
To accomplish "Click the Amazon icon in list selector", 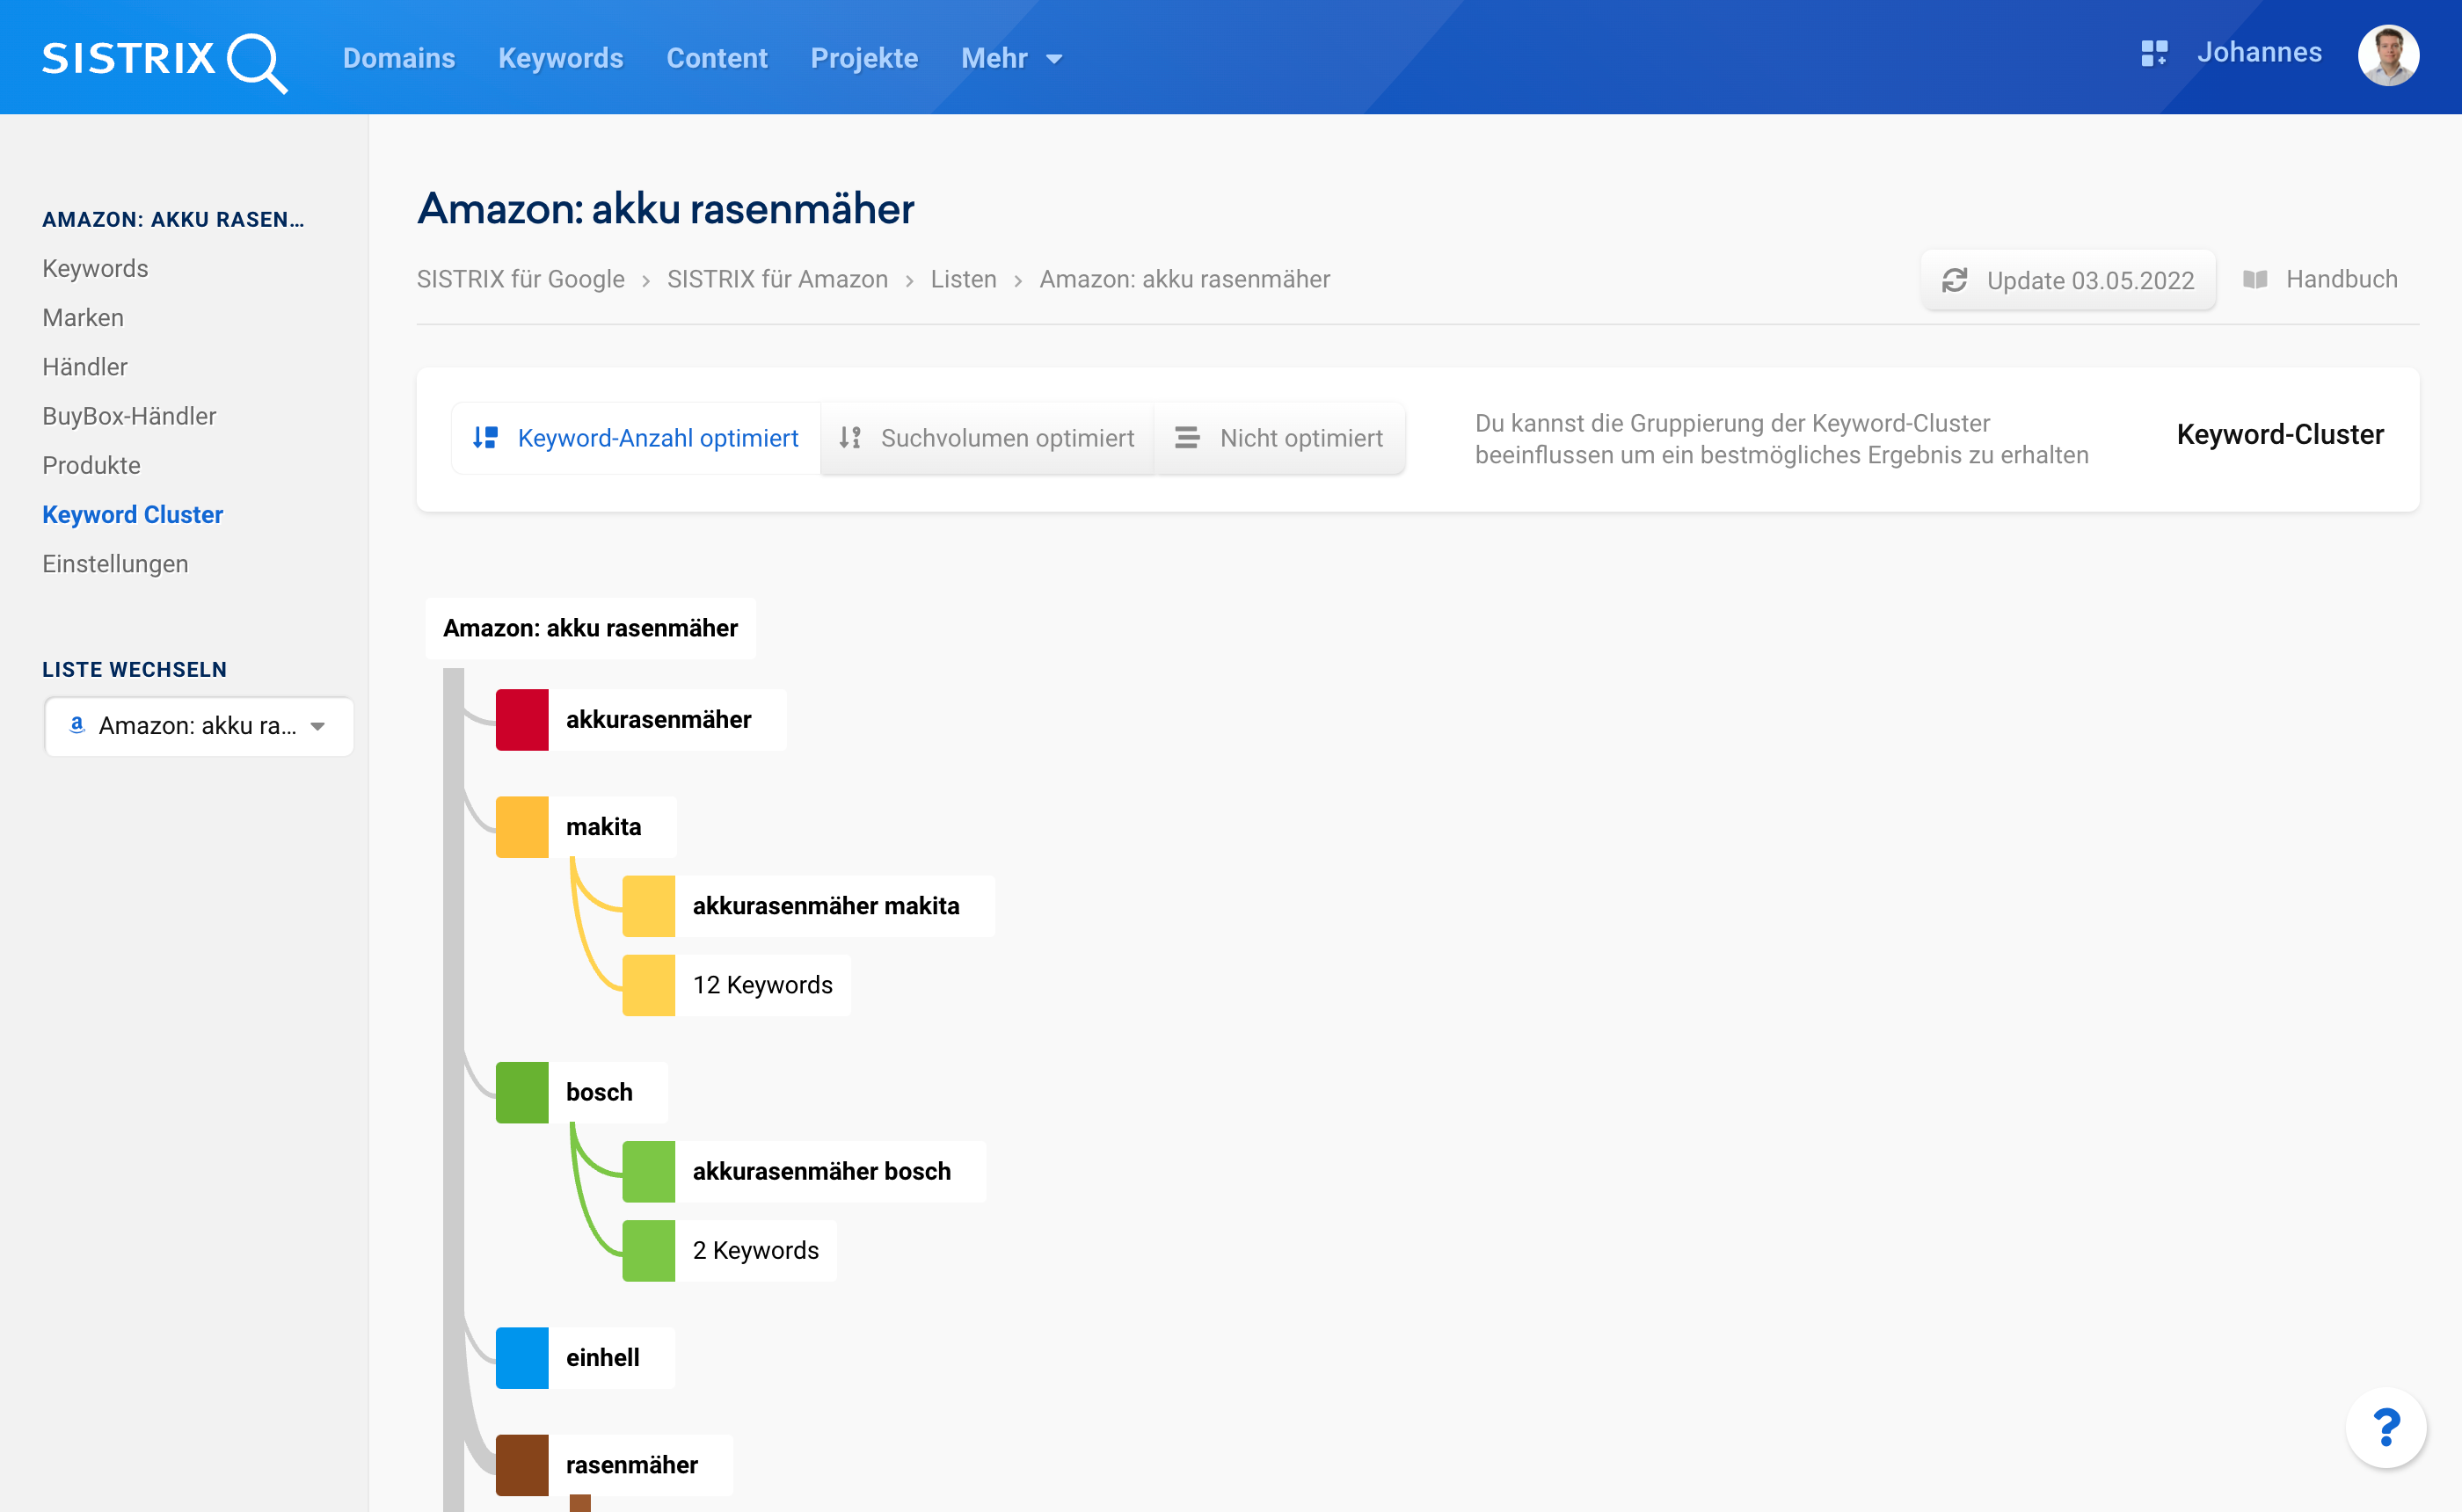I will click(x=77, y=725).
